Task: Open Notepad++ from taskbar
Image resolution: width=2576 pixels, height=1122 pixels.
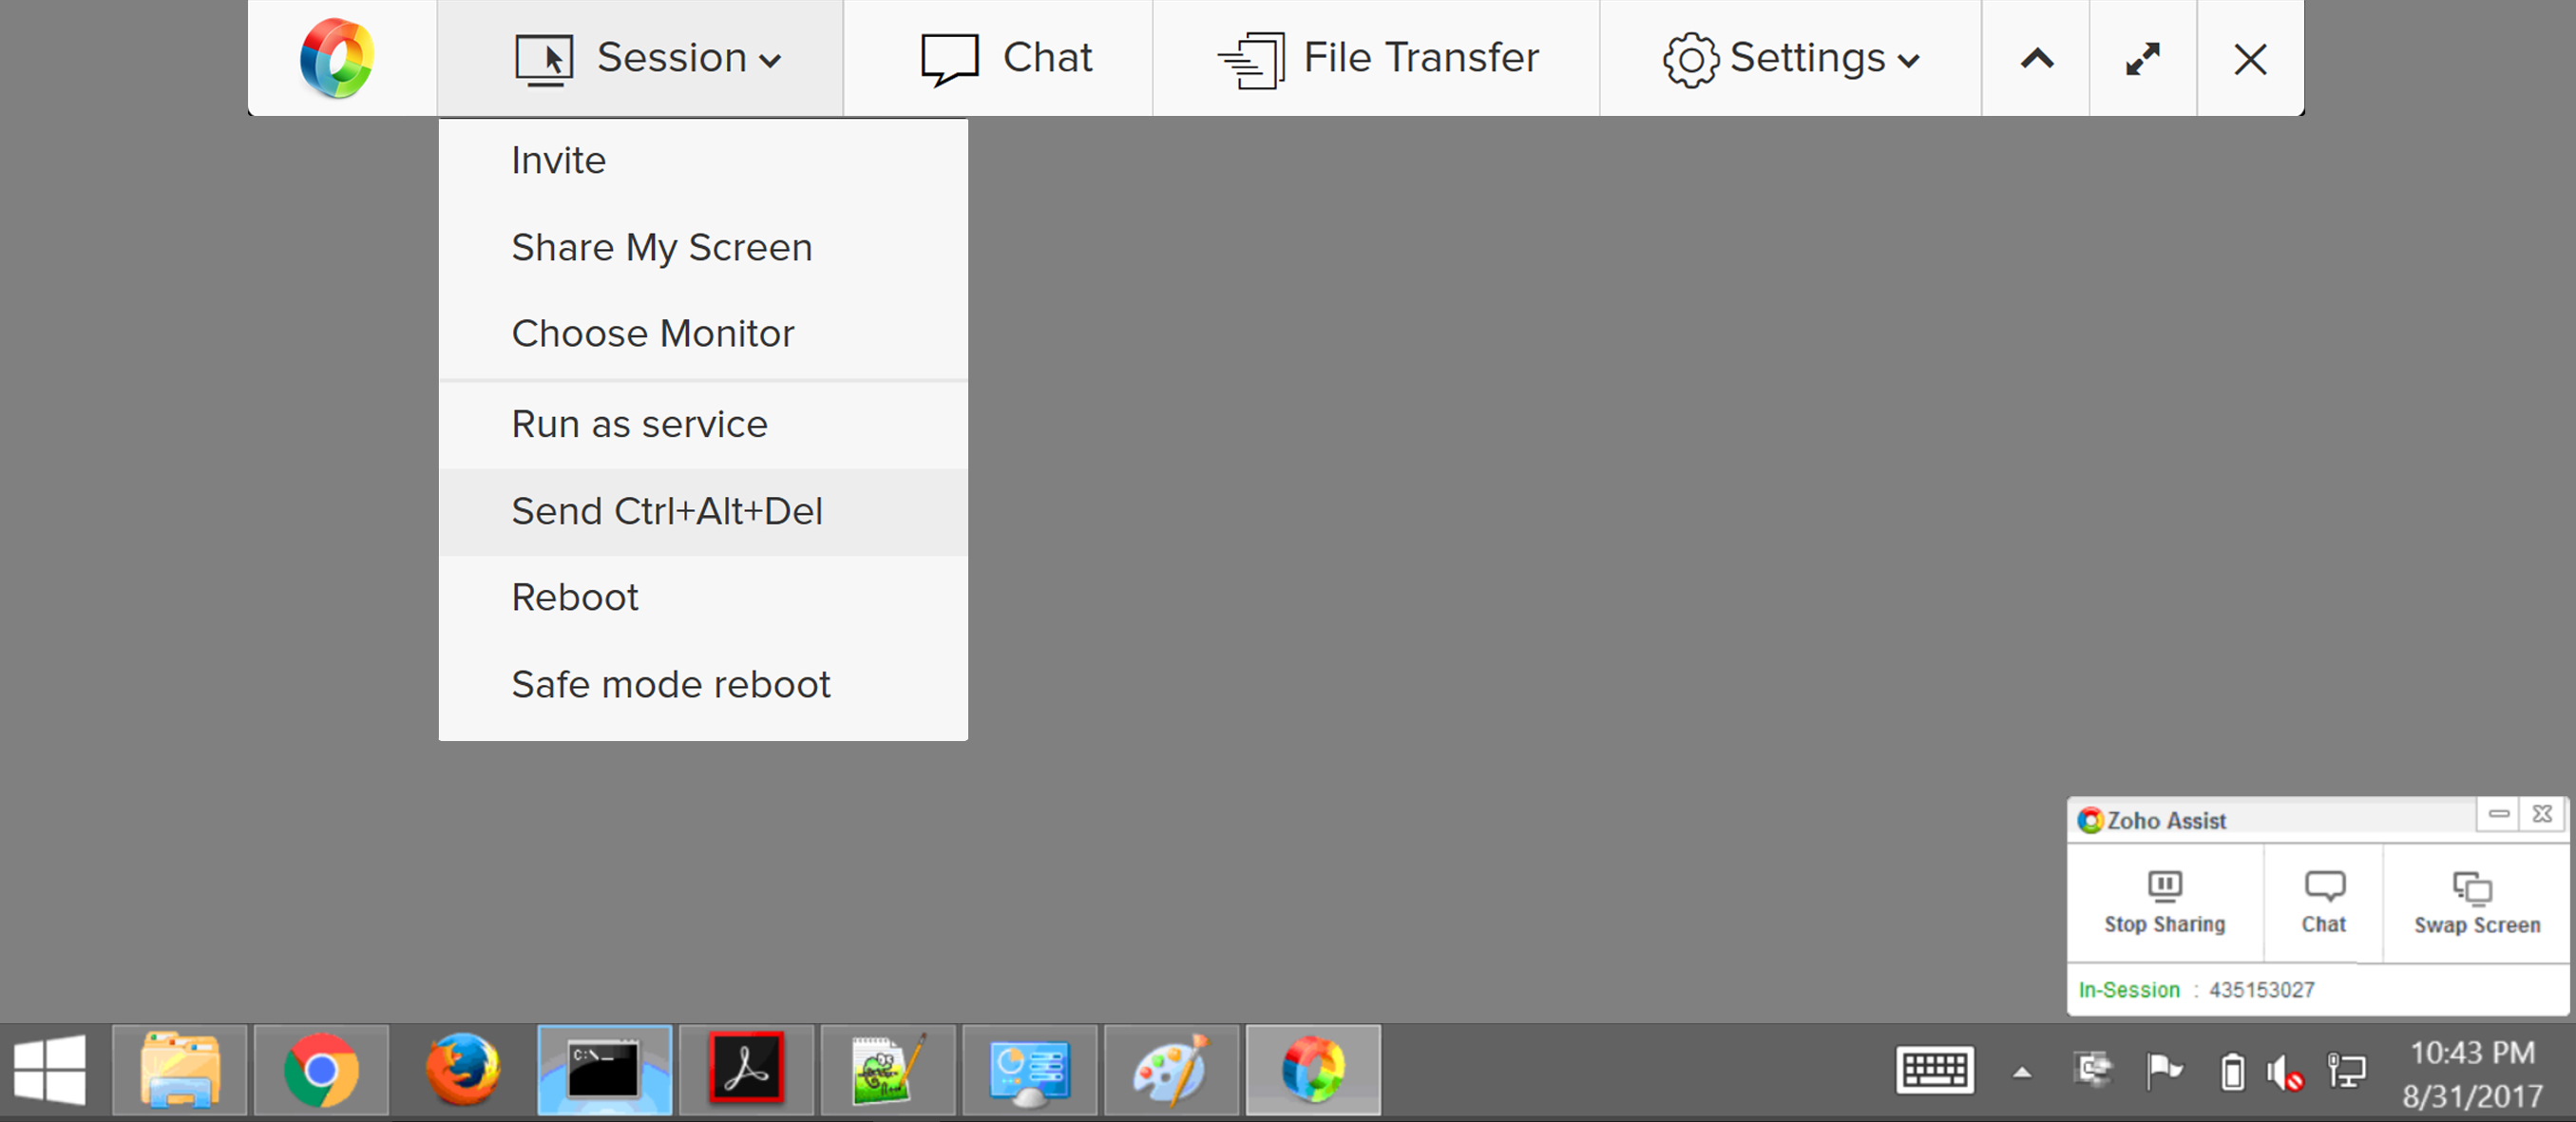Action: 888,1070
